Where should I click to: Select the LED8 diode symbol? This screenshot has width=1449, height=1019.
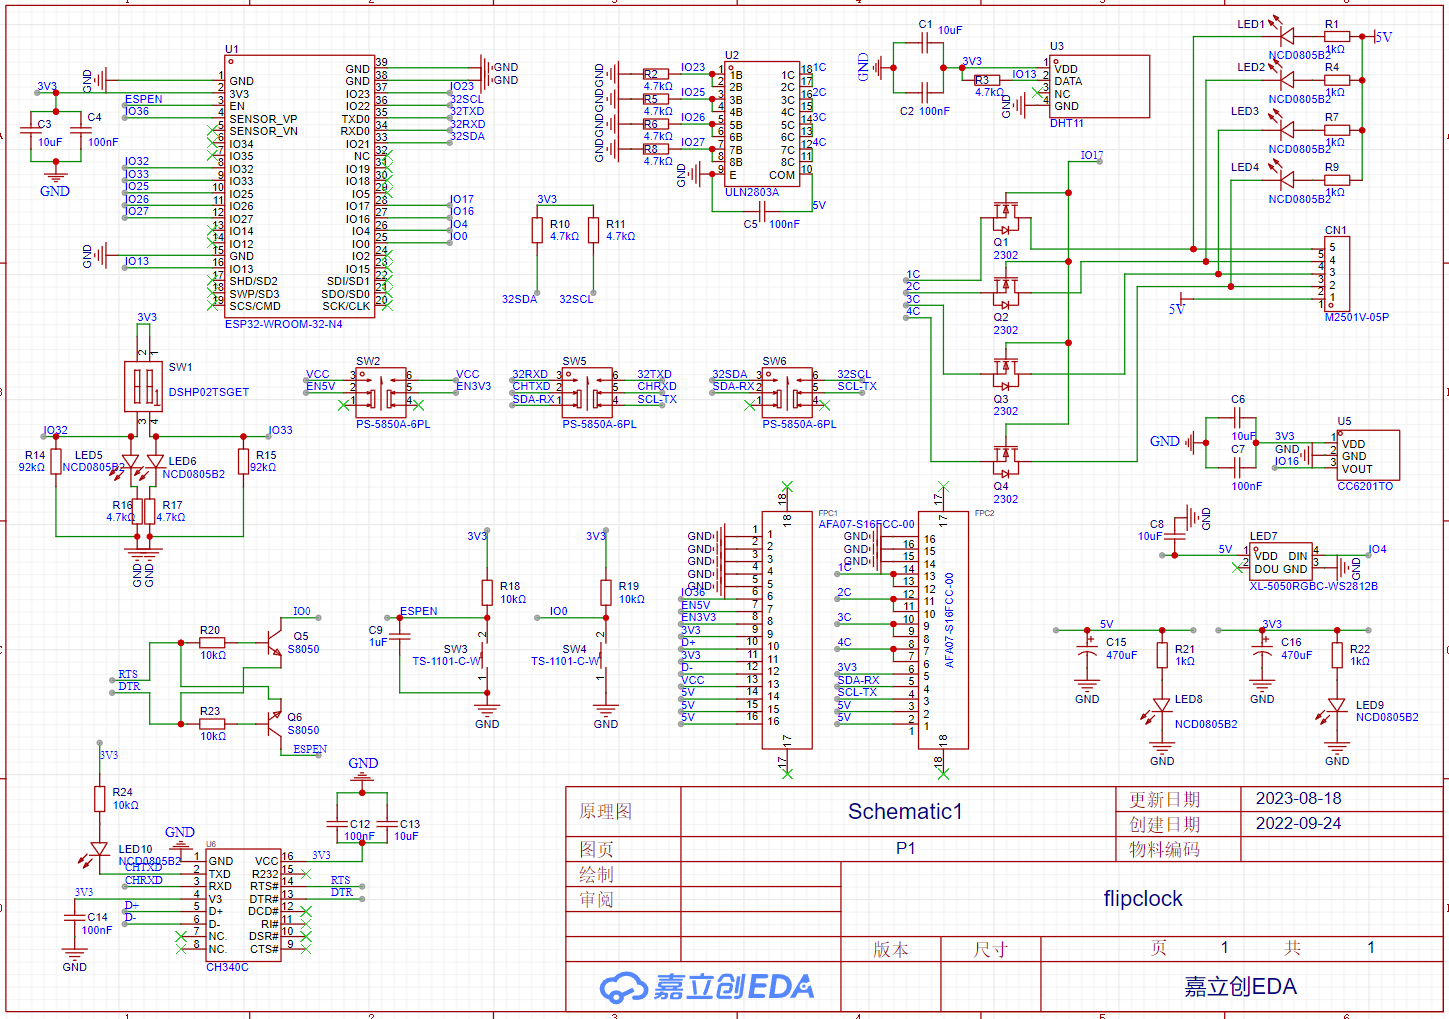click(x=1161, y=706)
